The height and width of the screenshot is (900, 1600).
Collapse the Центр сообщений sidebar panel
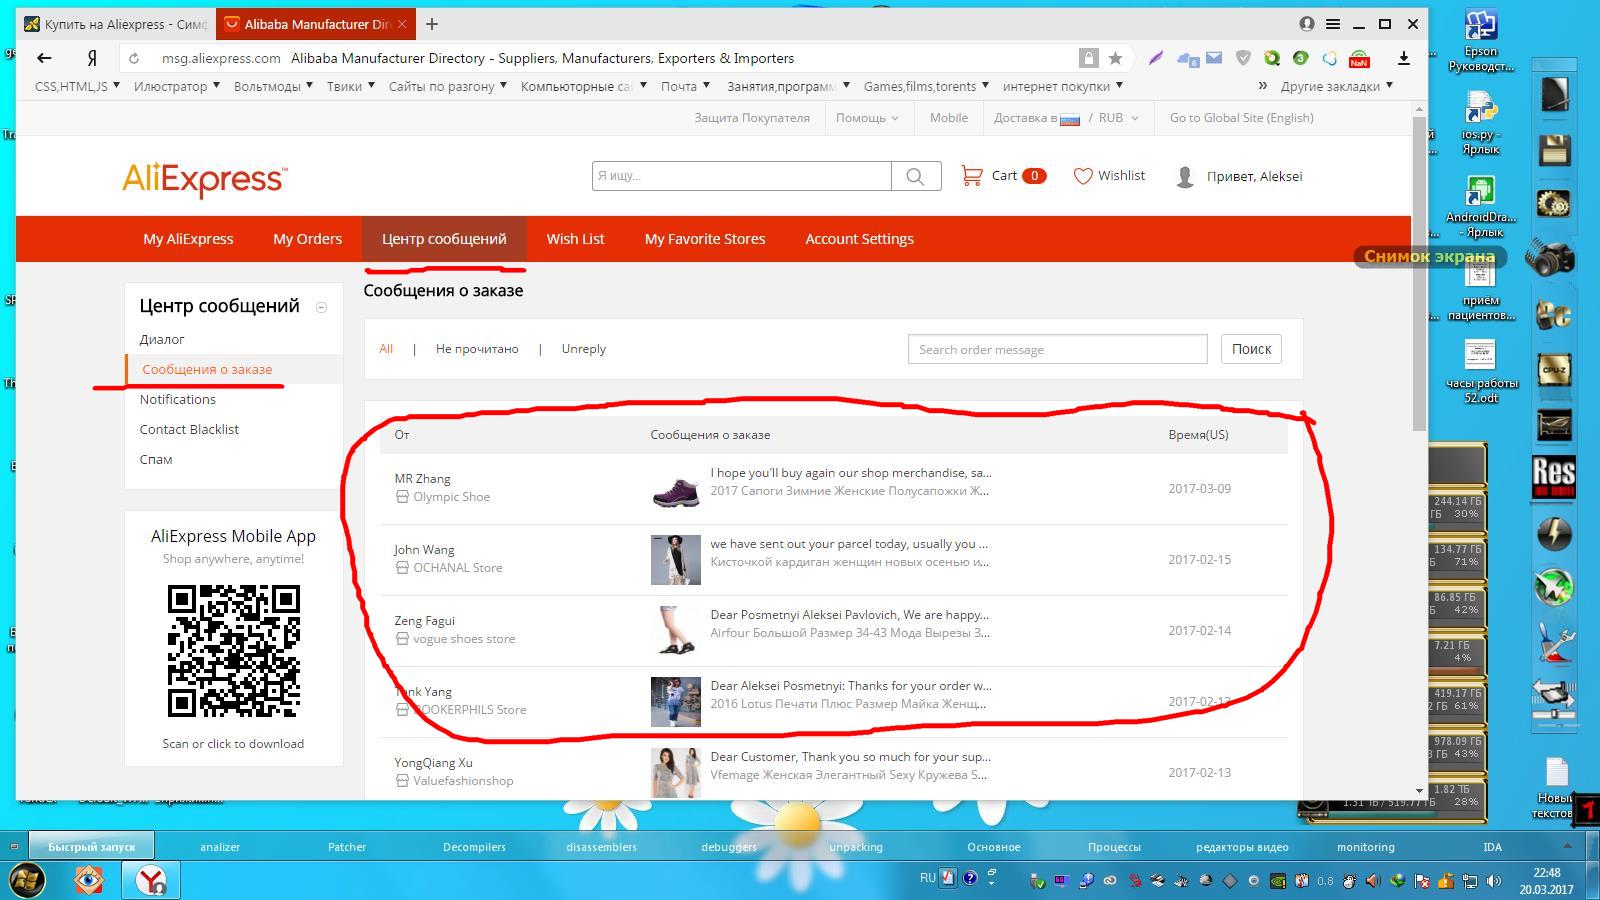point(321,307)
